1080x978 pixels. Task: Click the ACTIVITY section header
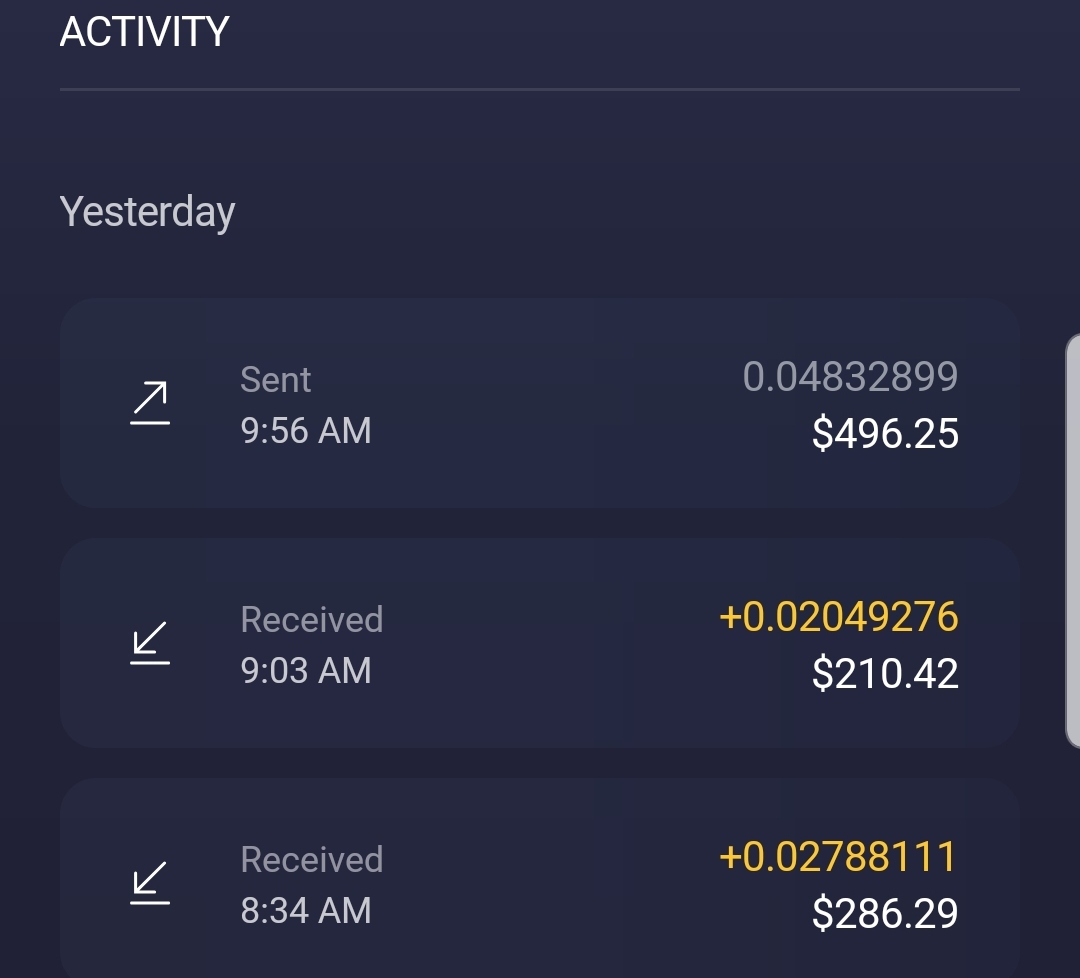click(x=145, y=32)
